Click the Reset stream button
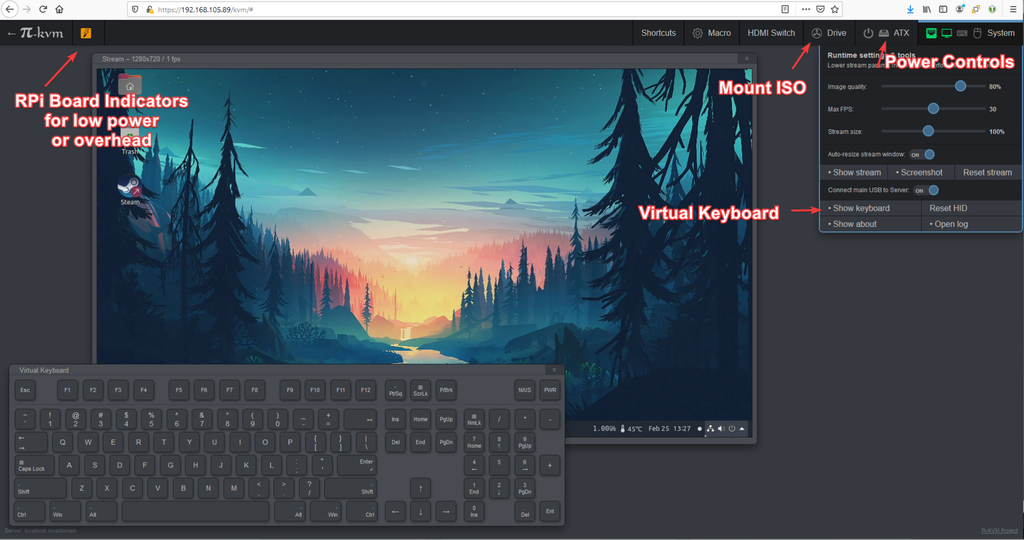Viewport: 1024px width, 540px height. click(x=987, y=172)
